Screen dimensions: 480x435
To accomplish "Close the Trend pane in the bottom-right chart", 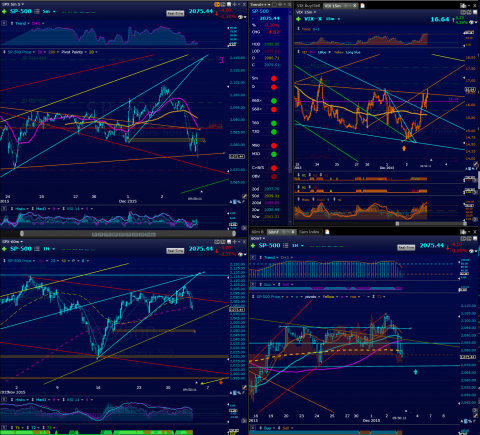I will [x=253, y=257].
